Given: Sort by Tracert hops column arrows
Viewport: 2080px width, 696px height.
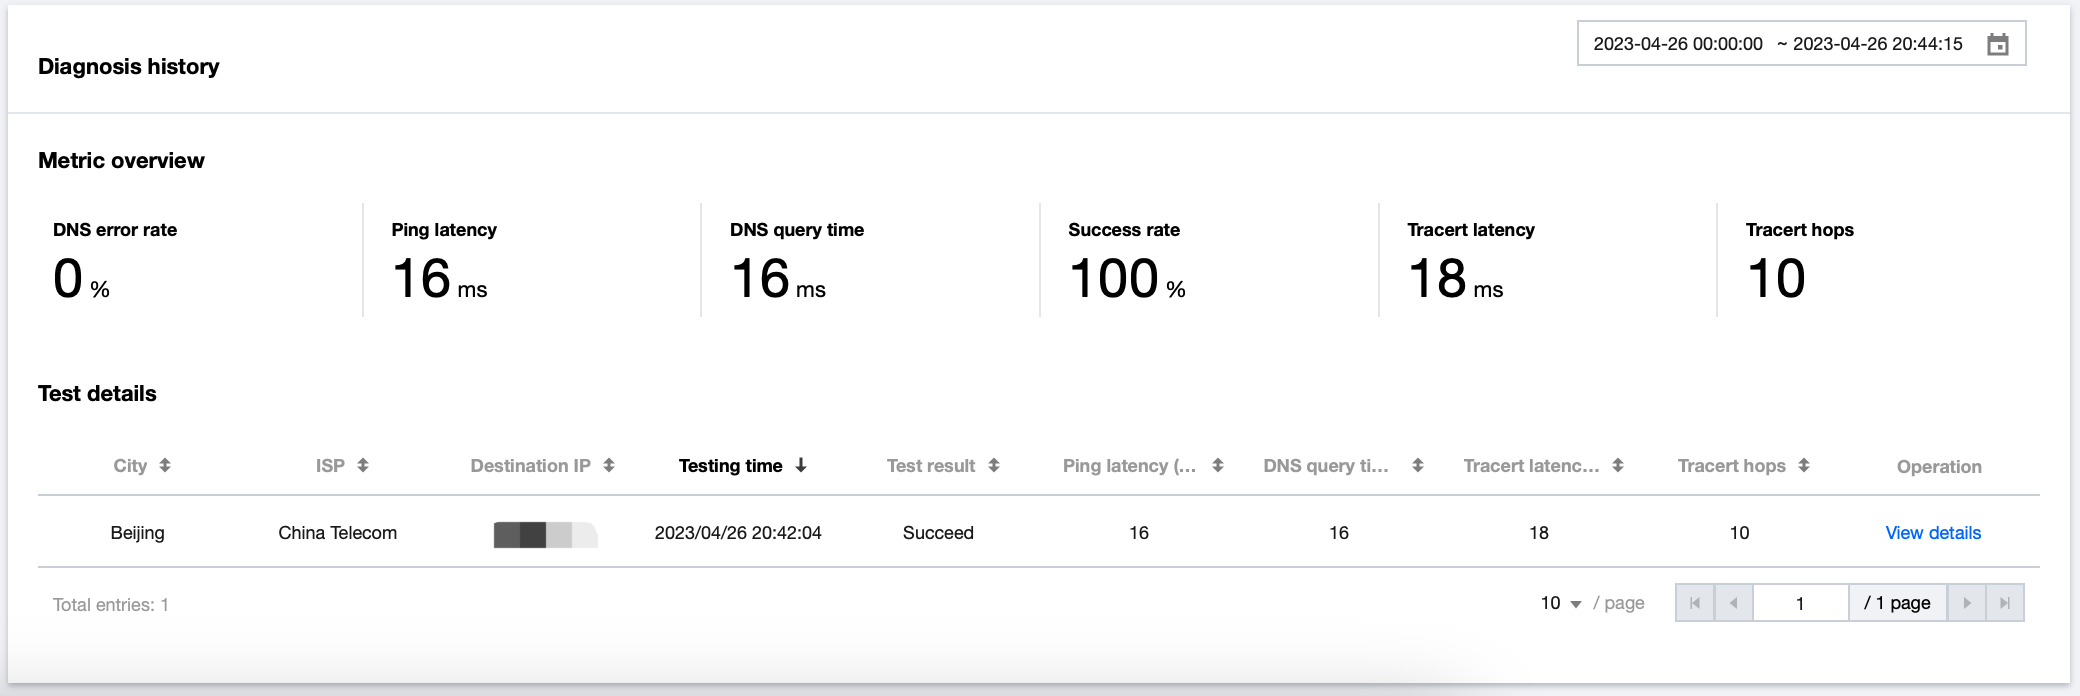Looking at the screenshot, I should (x=1804, y=465).
